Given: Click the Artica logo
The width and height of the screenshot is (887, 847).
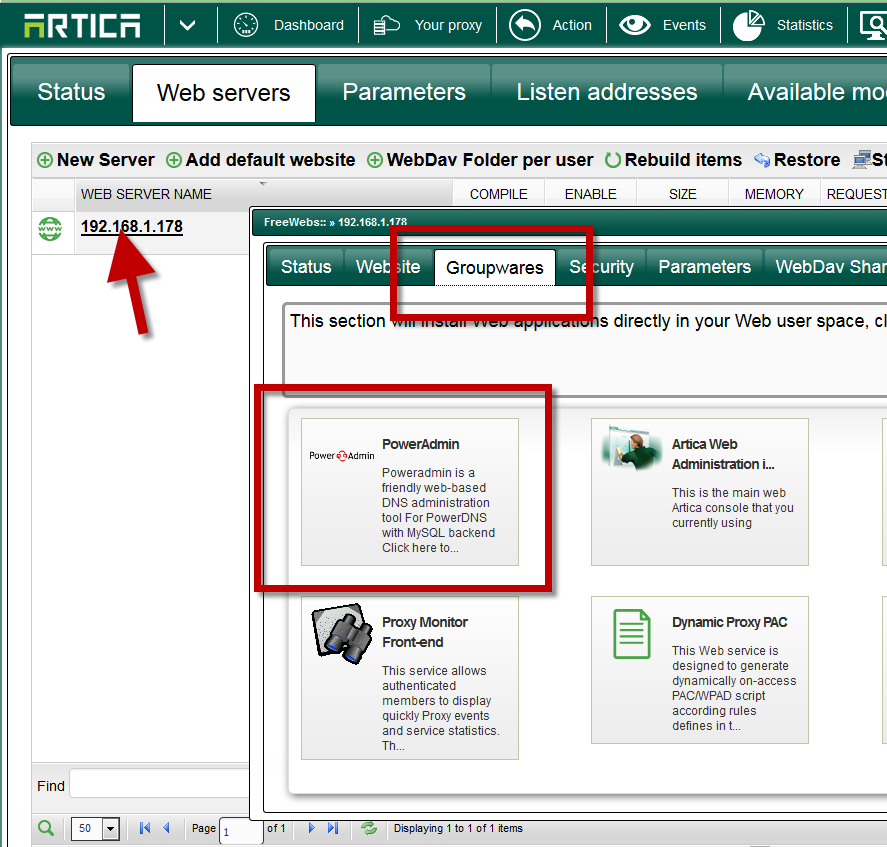Looking at the screenshot, I should click(82, 25).
